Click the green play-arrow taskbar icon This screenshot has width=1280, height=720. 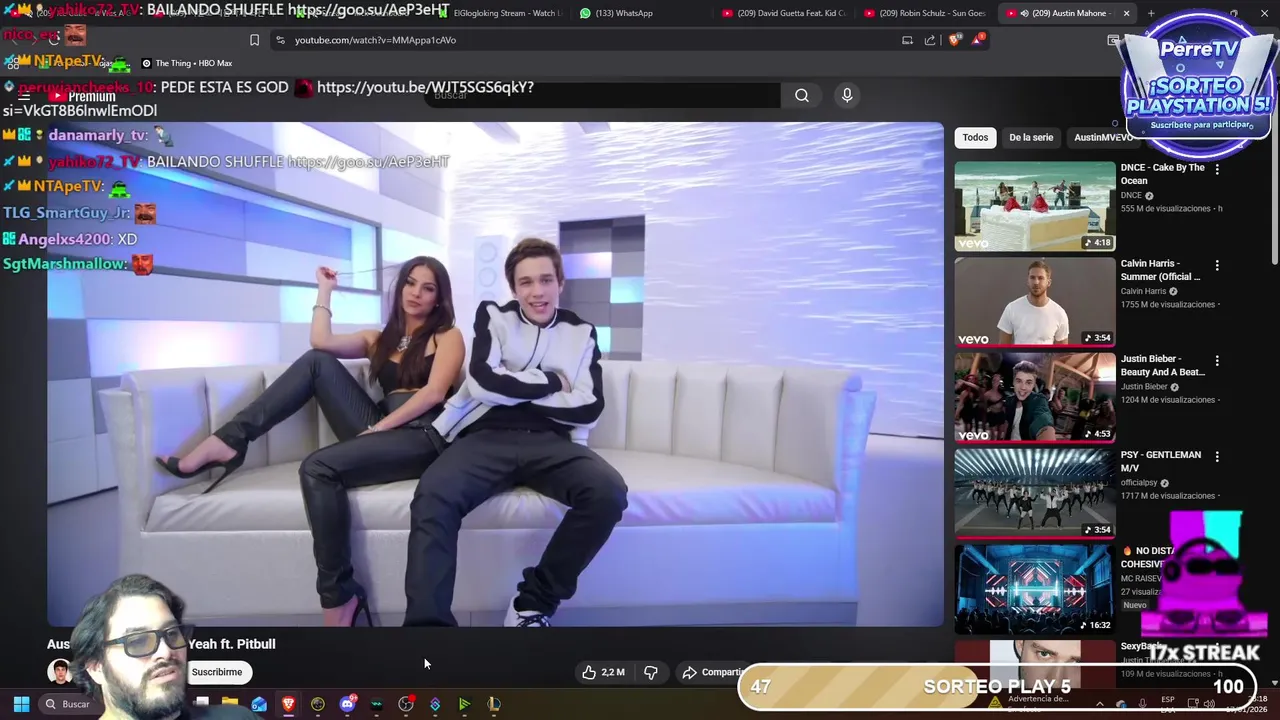coord(464,704)
